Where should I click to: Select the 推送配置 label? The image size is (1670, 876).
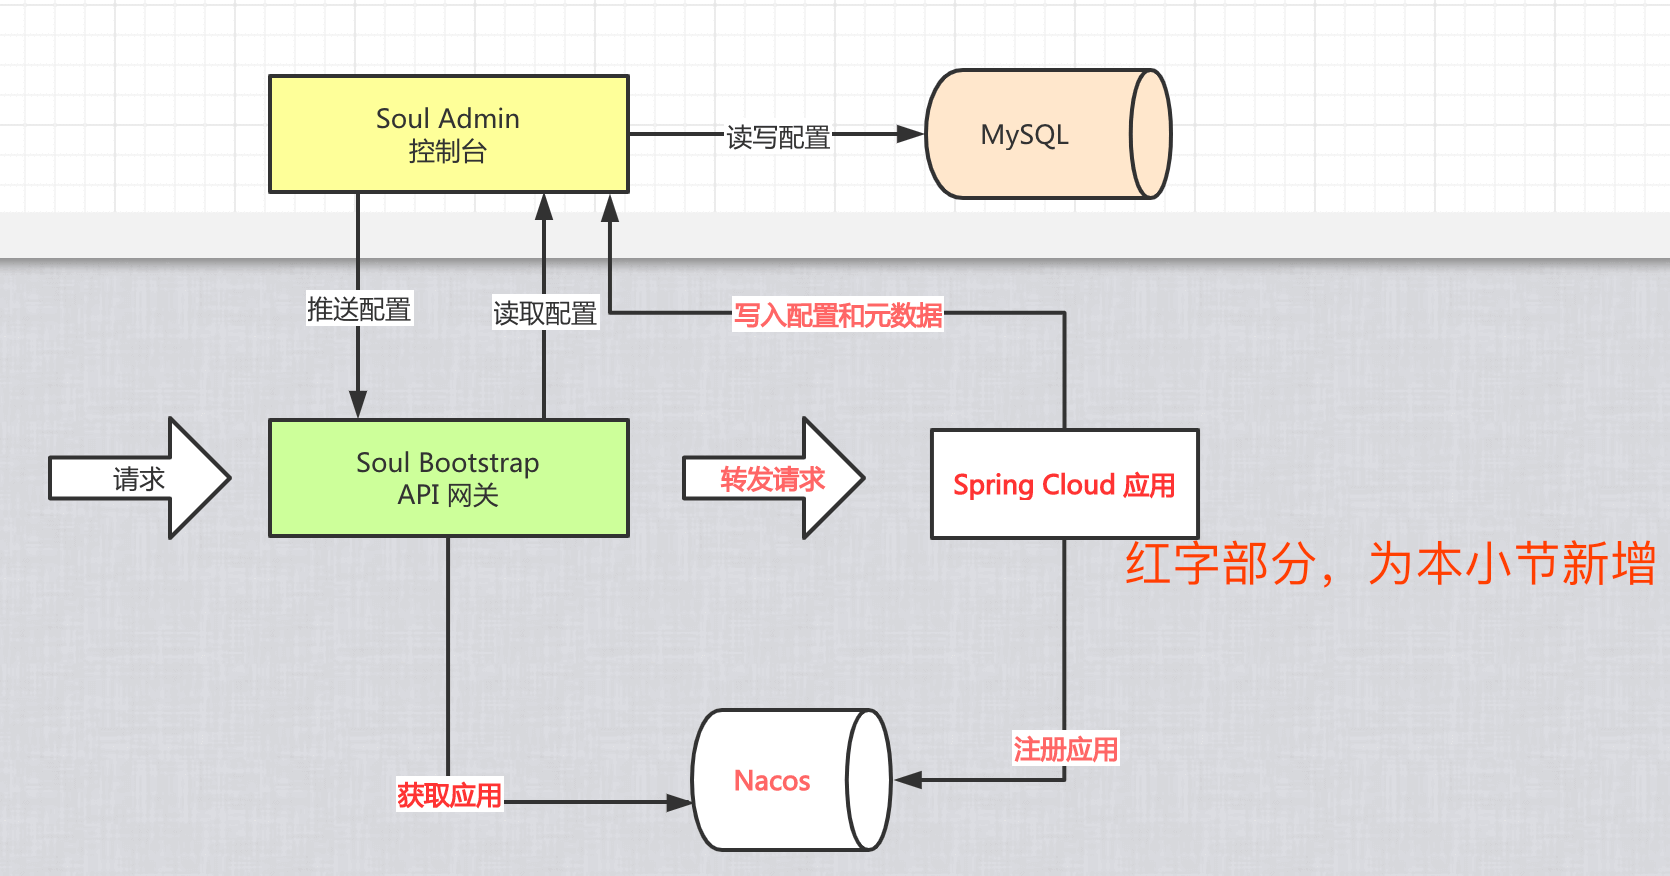359,309
